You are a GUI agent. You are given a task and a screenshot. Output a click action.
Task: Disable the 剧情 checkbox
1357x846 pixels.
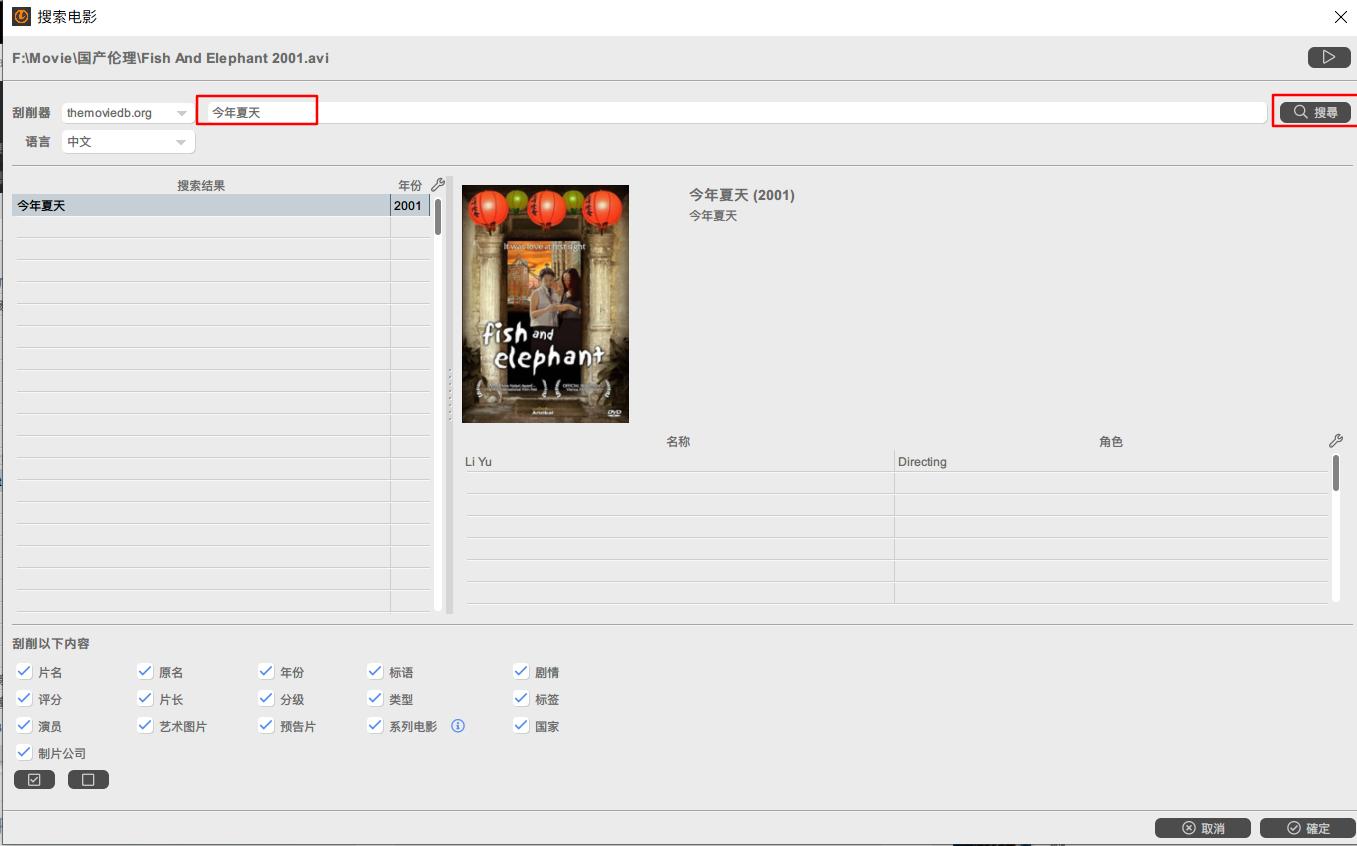coord(521,671)
